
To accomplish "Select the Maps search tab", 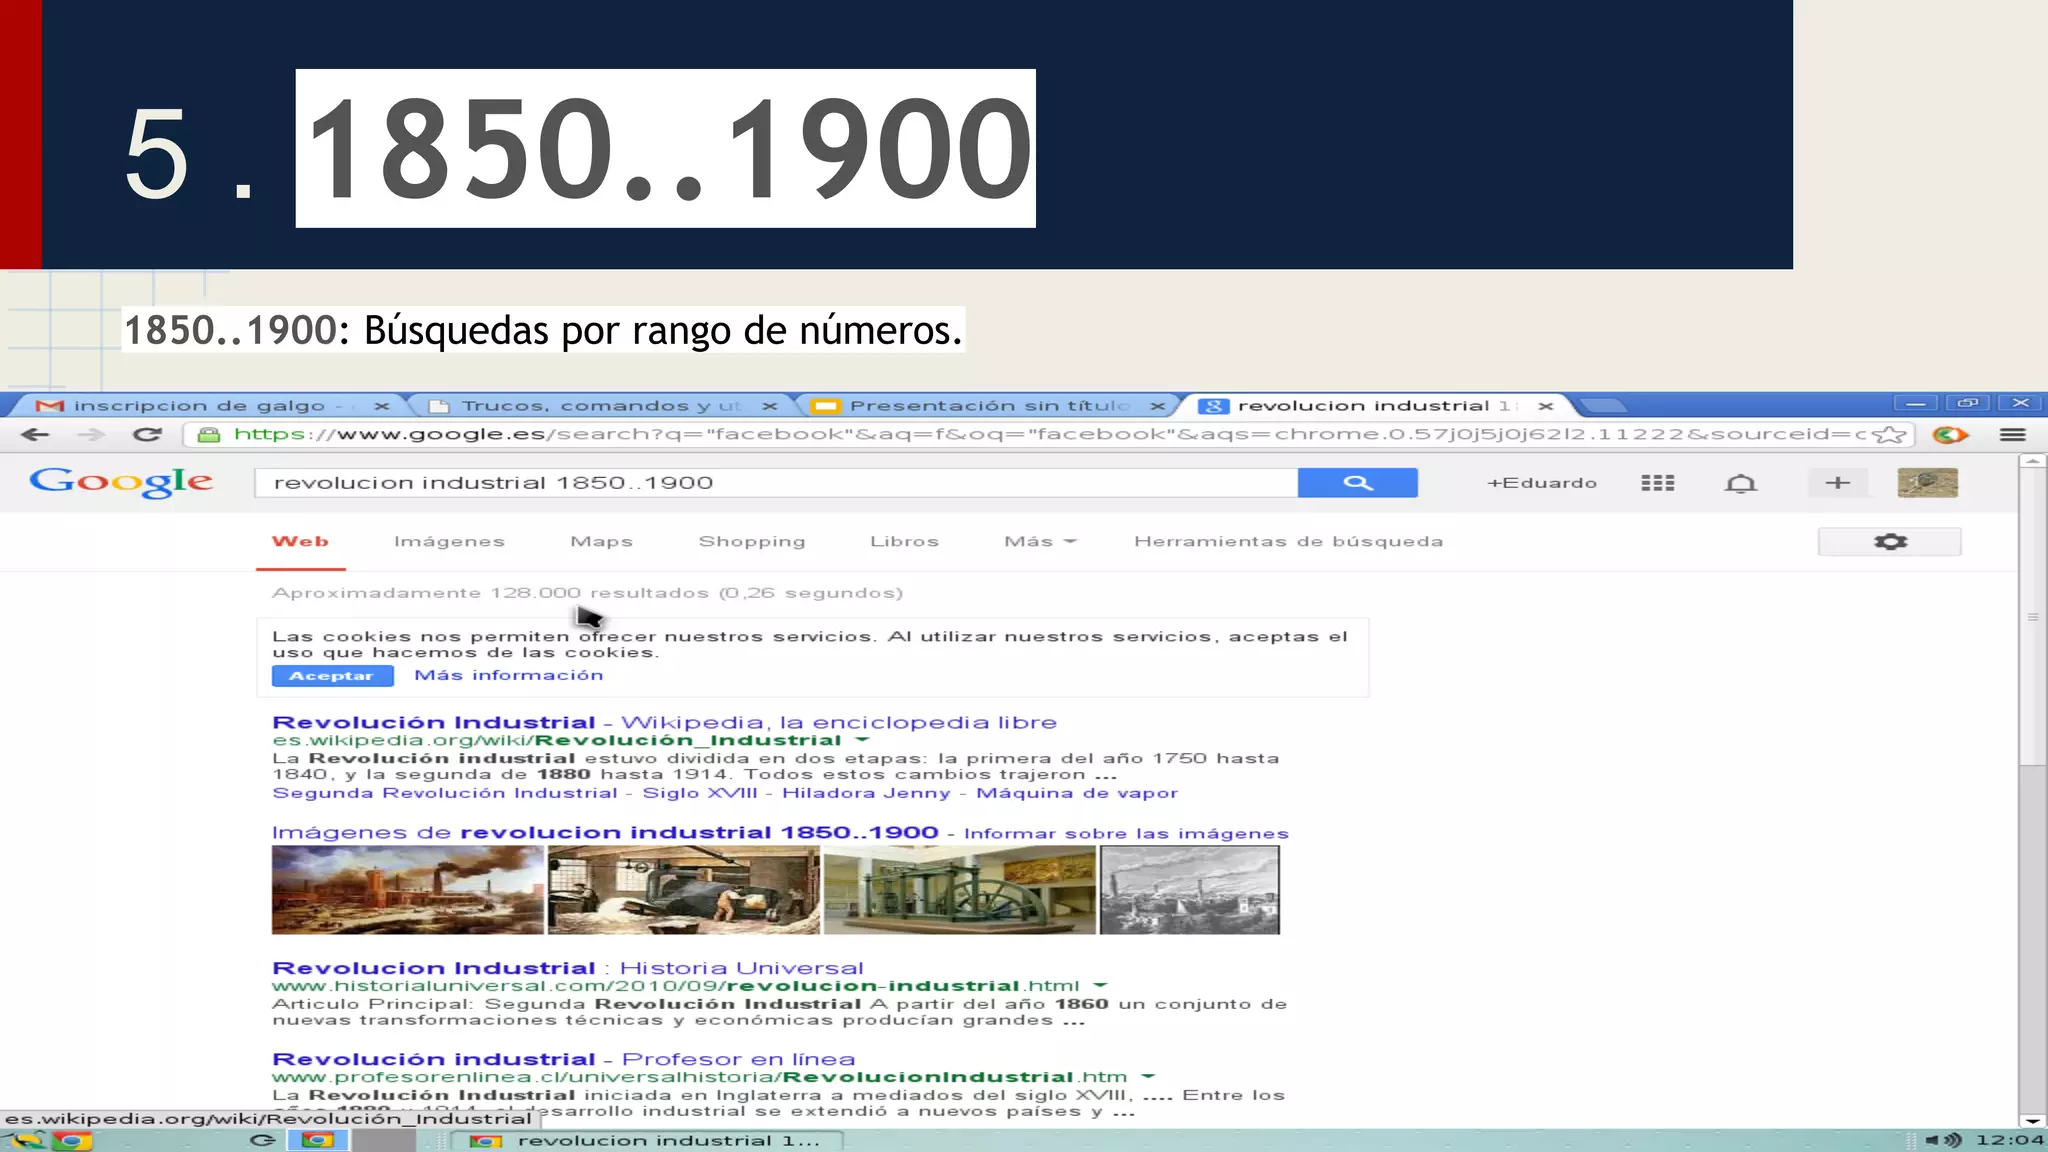I will coord(601,541).
